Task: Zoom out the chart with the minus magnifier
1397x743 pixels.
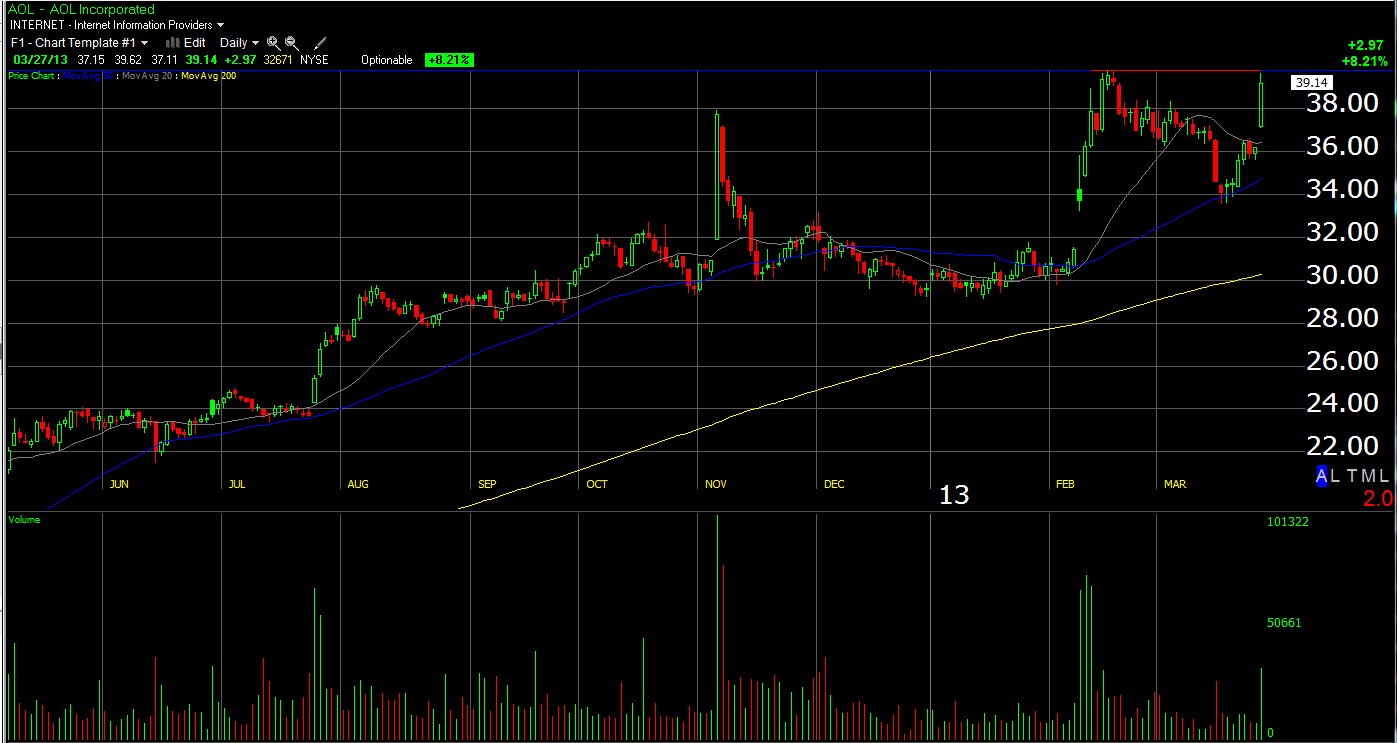Action: [x=291, y=43]
